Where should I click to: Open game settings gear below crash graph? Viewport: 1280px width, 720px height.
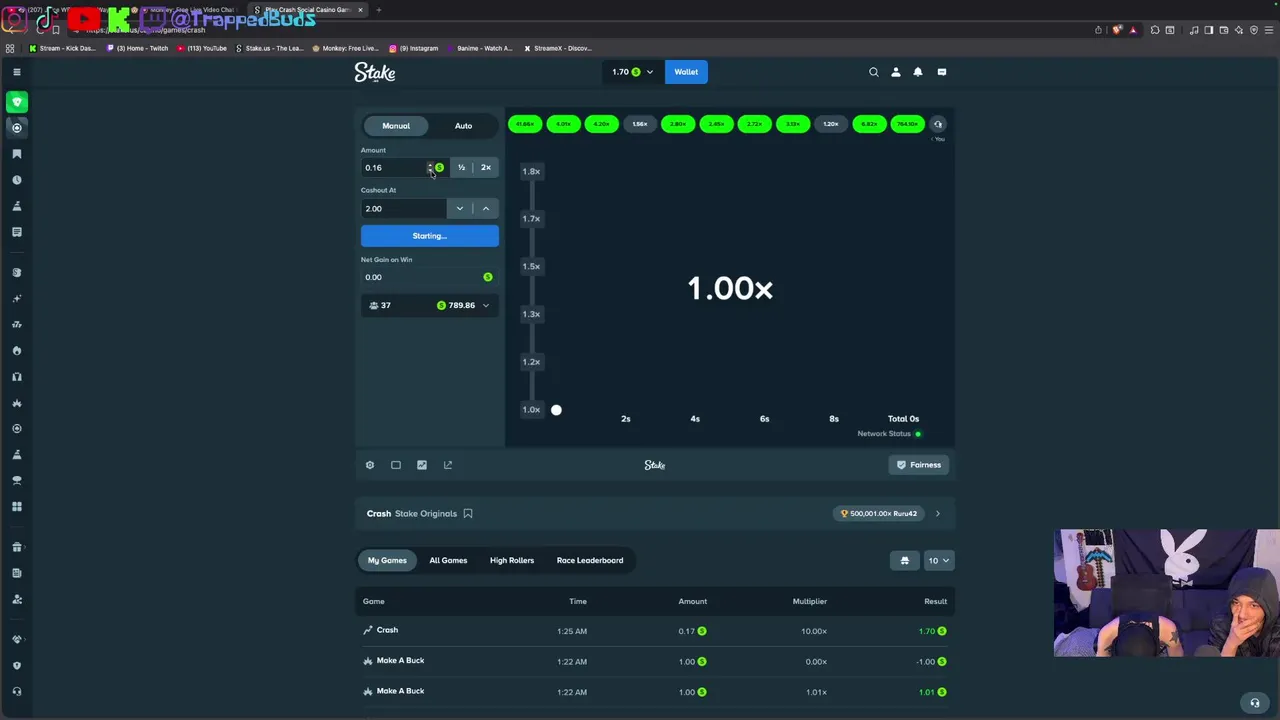tap(370, 465)
